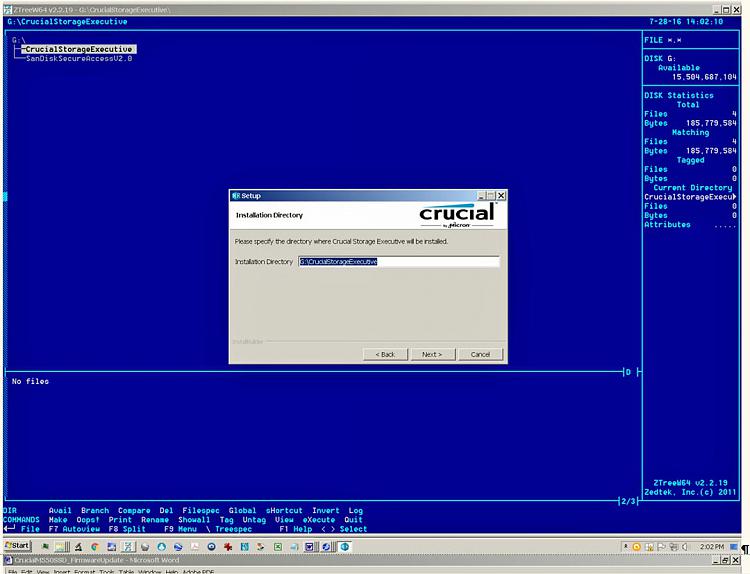750x574 pixels.
Task: Click the ZTree taskbar button icon
Action: (x=128, y=546)
